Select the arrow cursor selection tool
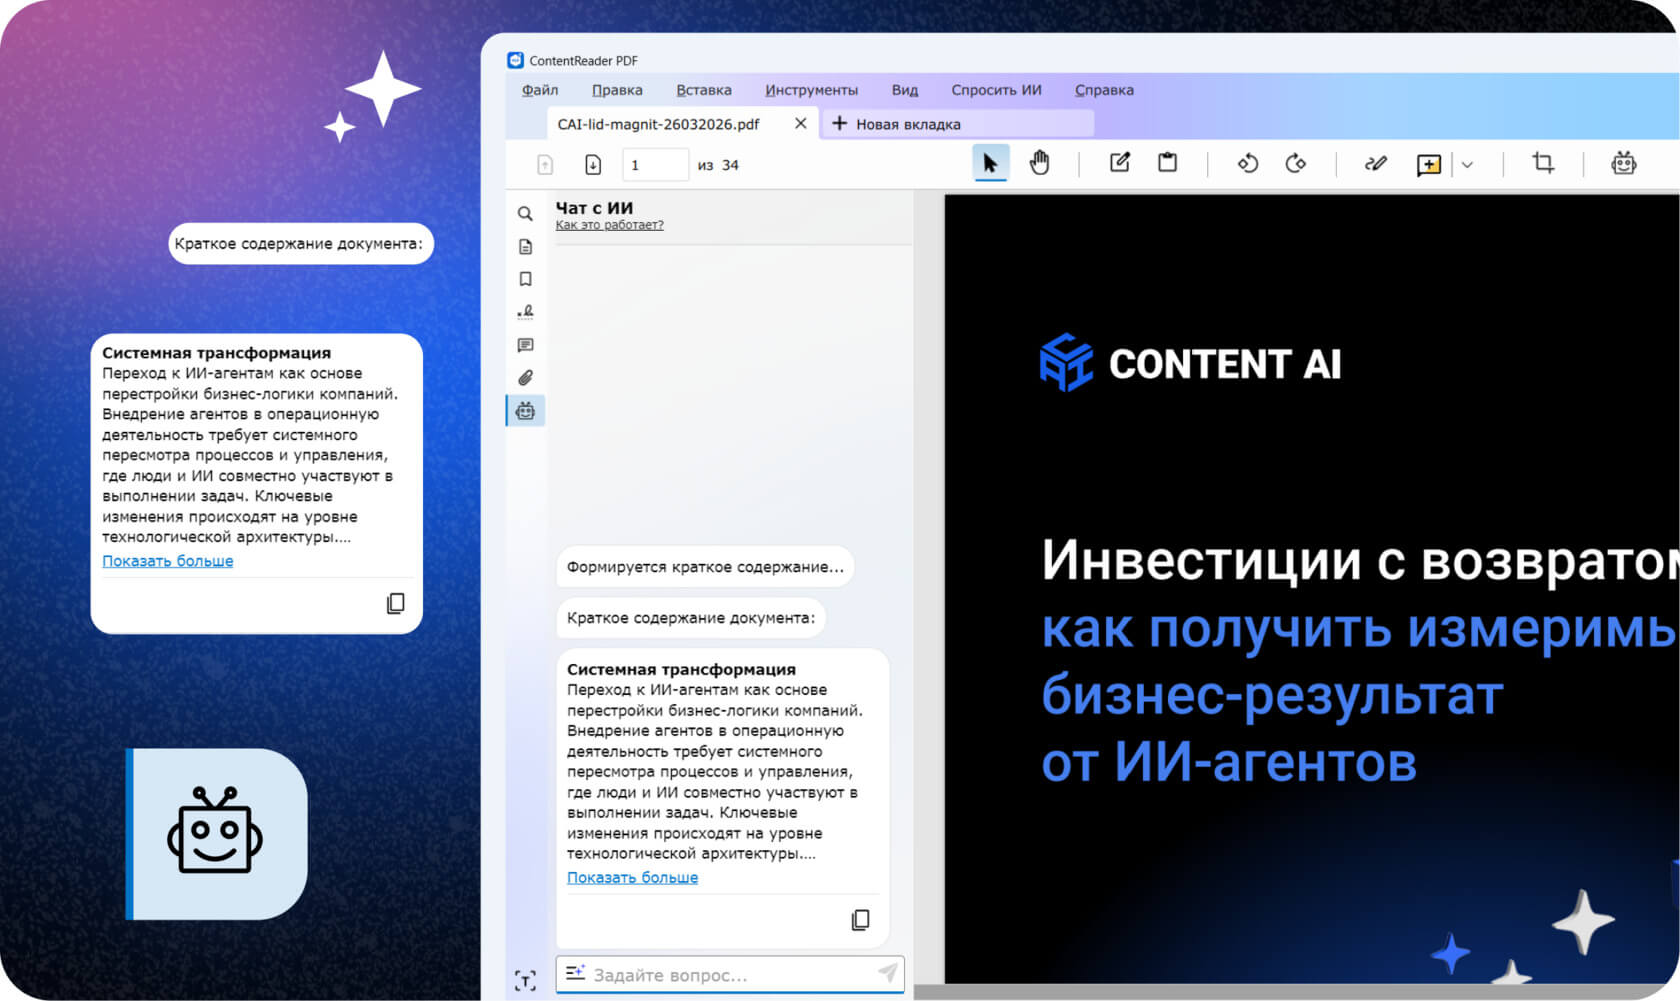 click(x=990, y=163)
